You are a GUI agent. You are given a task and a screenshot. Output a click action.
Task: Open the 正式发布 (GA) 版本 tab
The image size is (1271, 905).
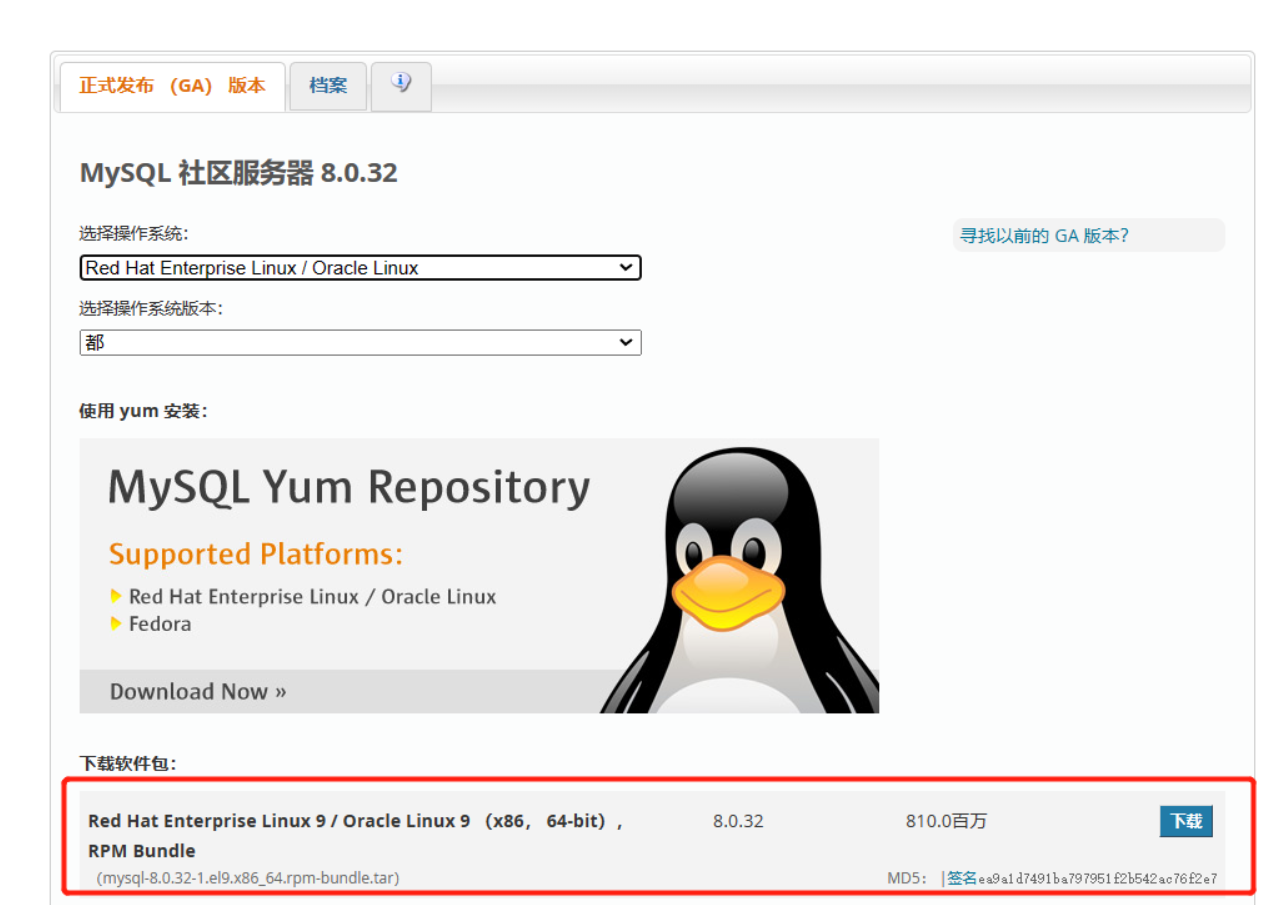click(172, 86)
